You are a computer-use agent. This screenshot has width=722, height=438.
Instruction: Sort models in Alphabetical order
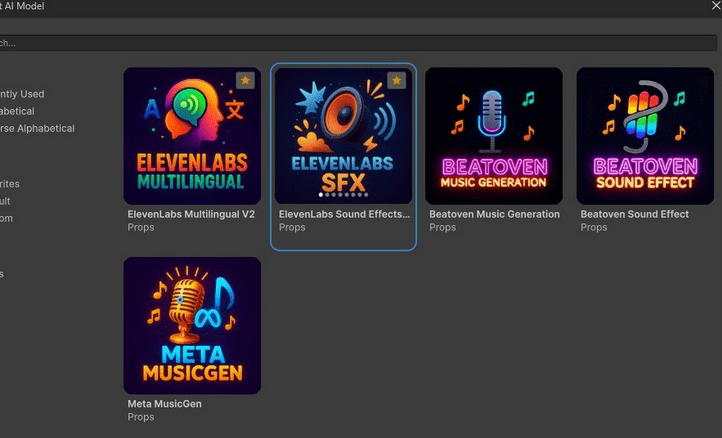tap(17, 111)
